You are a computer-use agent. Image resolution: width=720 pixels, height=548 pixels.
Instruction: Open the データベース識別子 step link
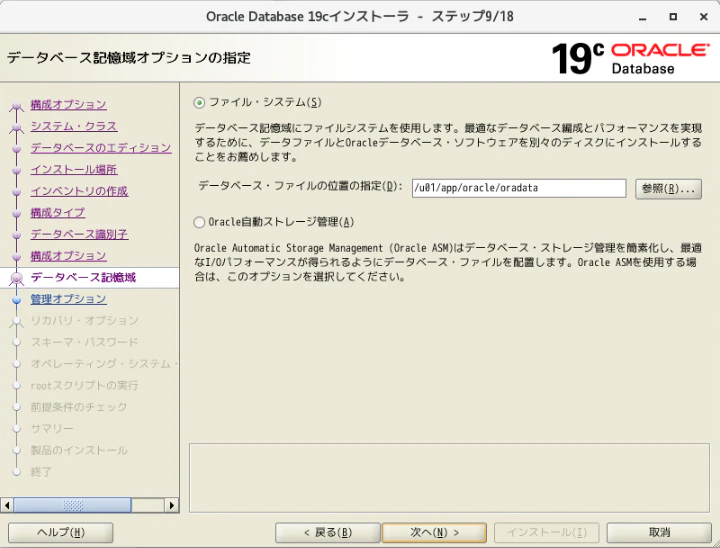tap(79, 234)
